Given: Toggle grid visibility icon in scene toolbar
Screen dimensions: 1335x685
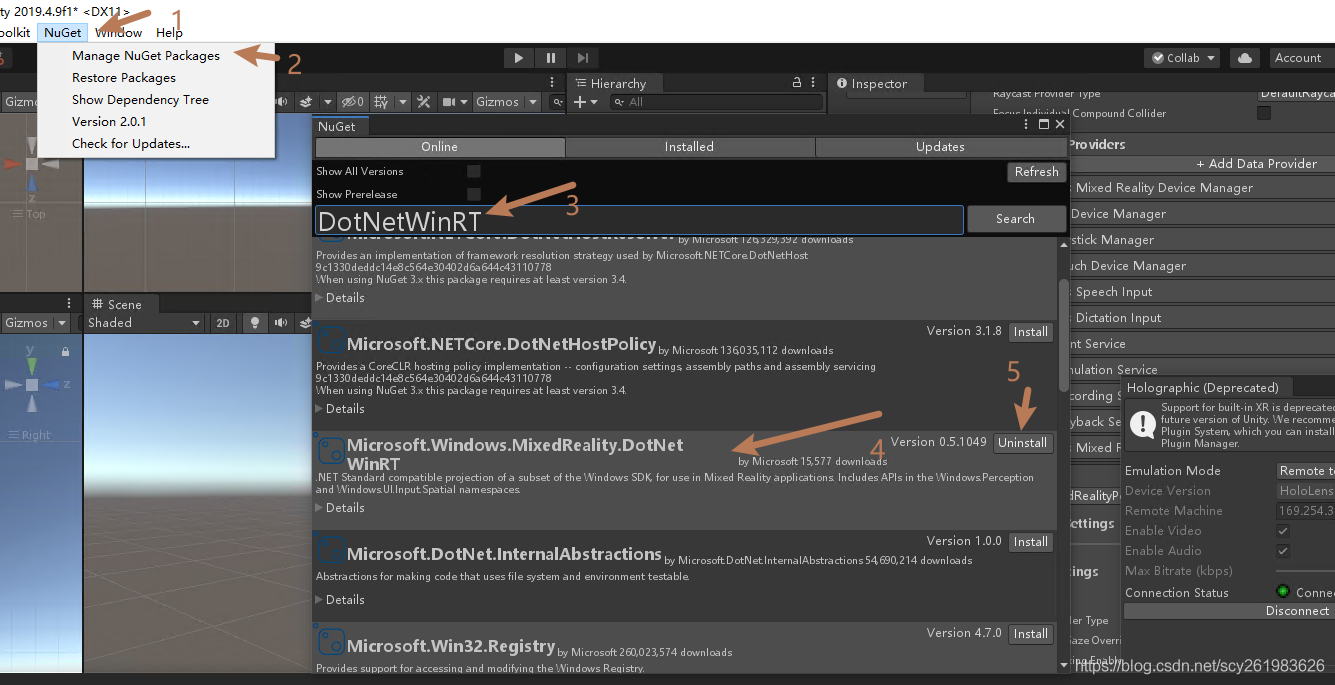Looking at the screenshot, I should 381,102.
